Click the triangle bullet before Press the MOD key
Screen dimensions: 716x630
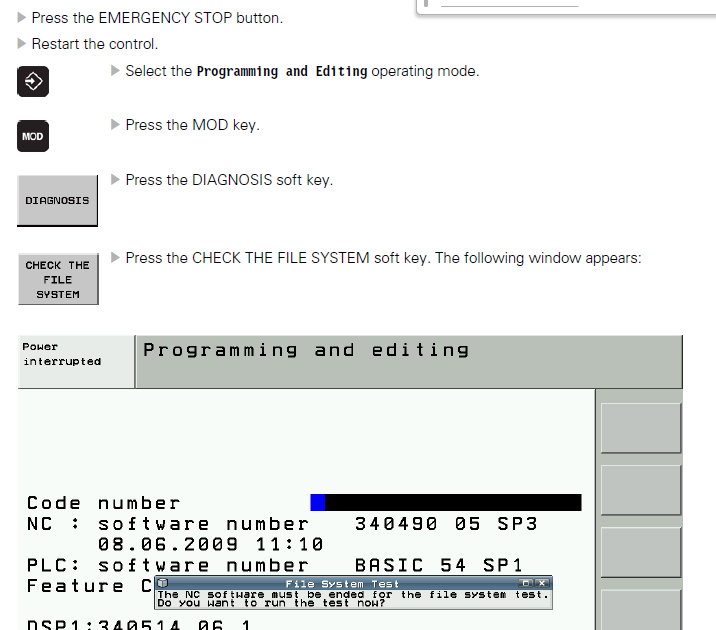pos(116,125)
